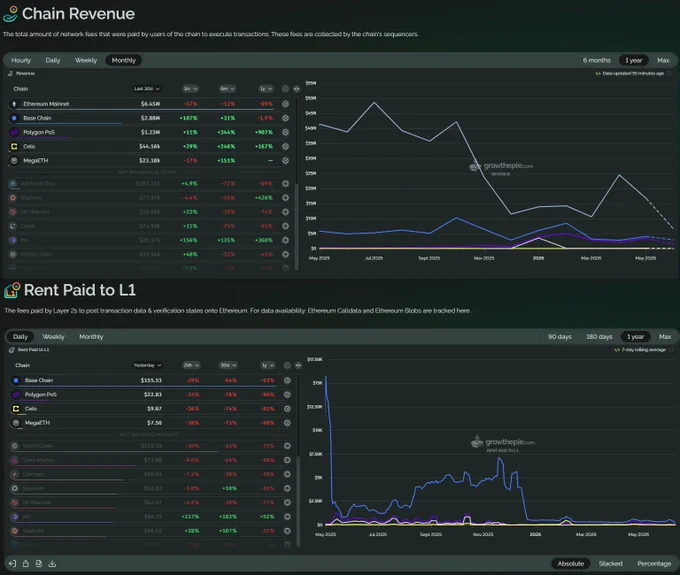680x575 pixels.
Task: Click the Starknet logo in Chain Revenue table
Action: [x=13, y=198]
